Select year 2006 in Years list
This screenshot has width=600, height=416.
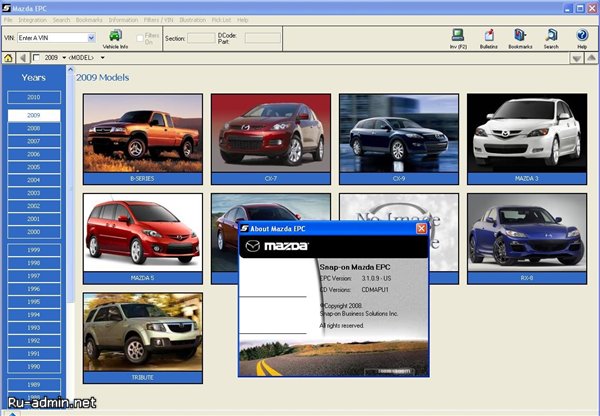34,154
